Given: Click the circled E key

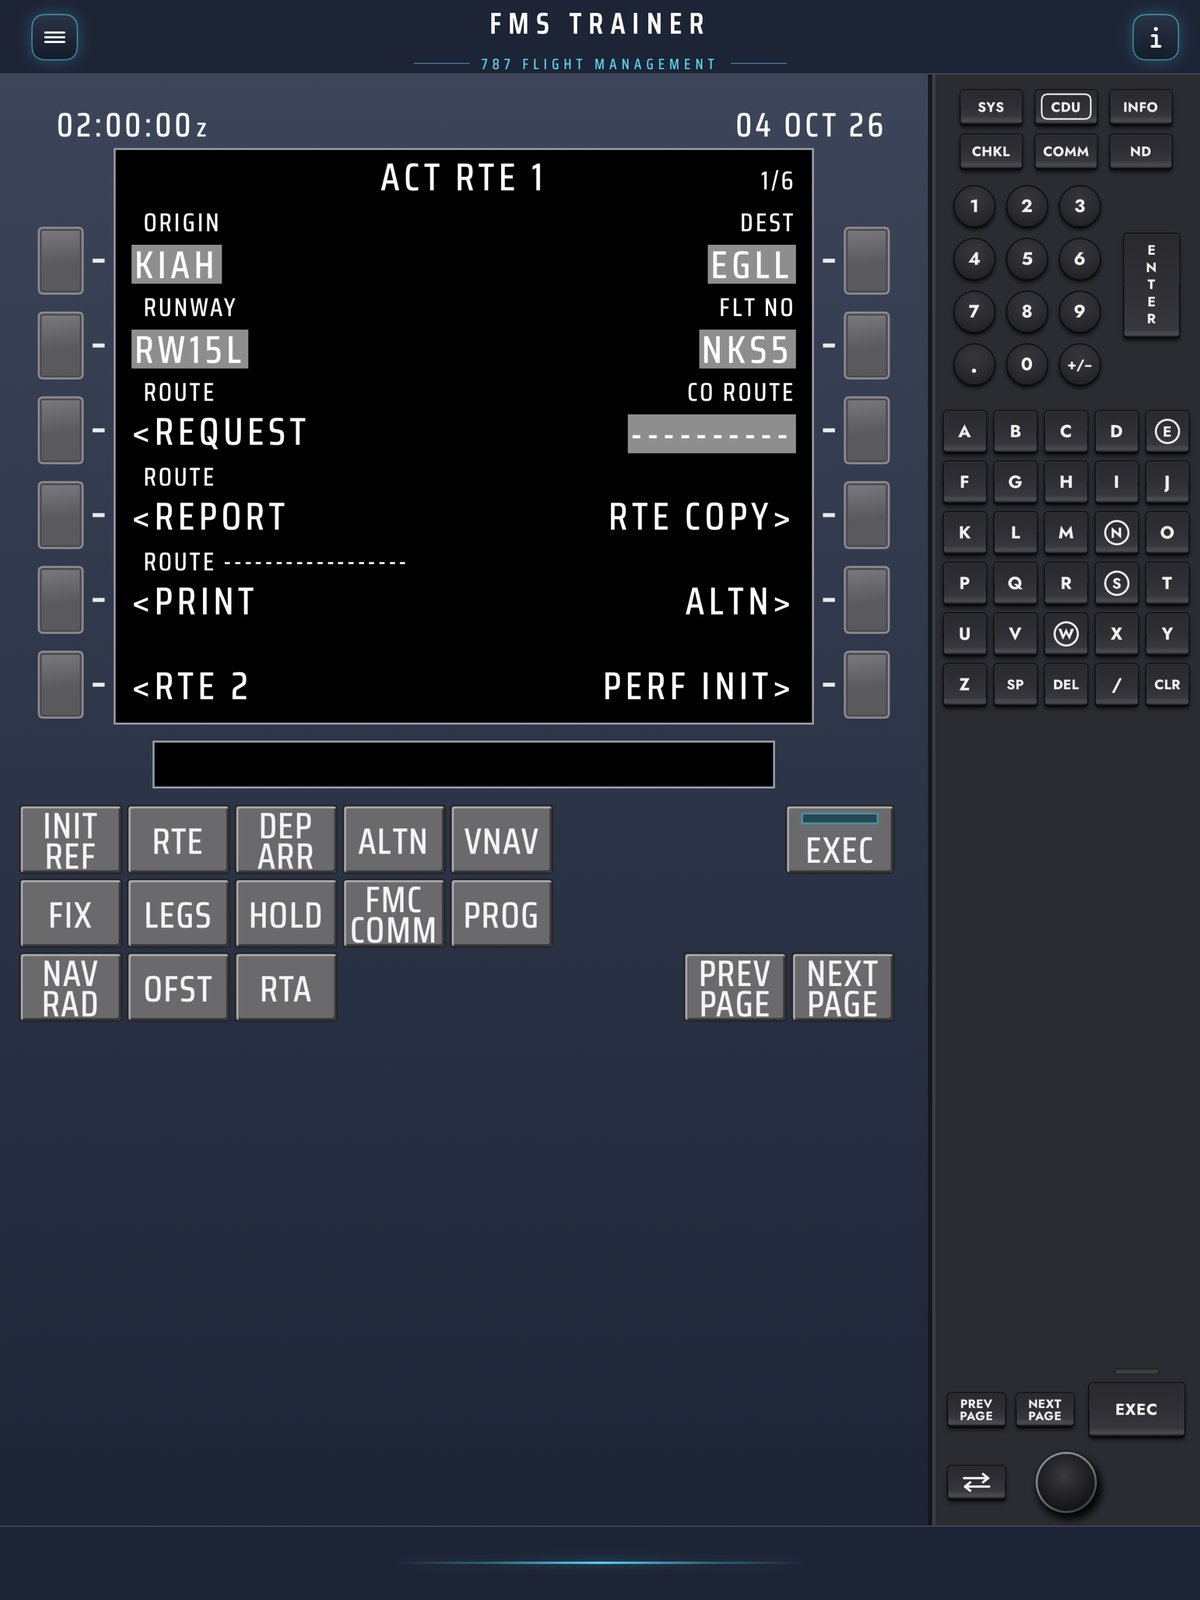Looking at the screenshot, I should pyautogui.click(x=1167, y=431).
